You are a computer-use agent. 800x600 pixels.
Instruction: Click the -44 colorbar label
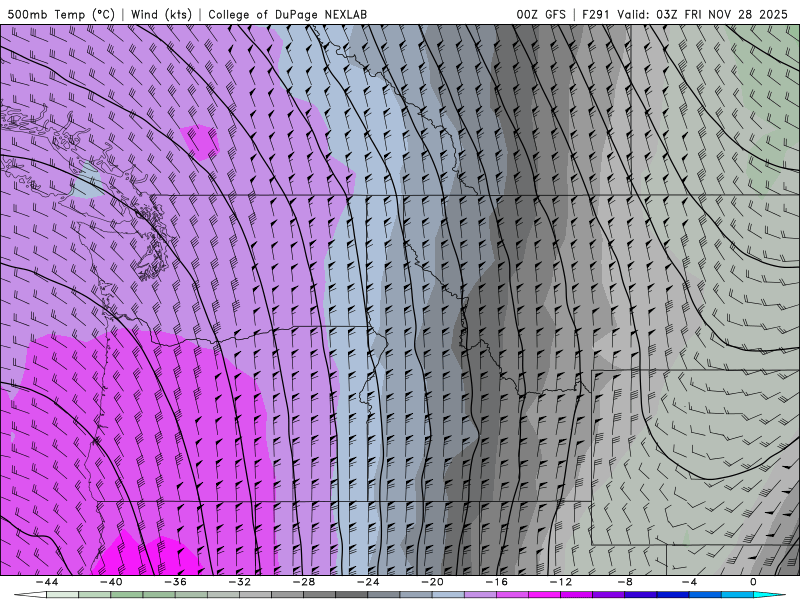[47, 582]
